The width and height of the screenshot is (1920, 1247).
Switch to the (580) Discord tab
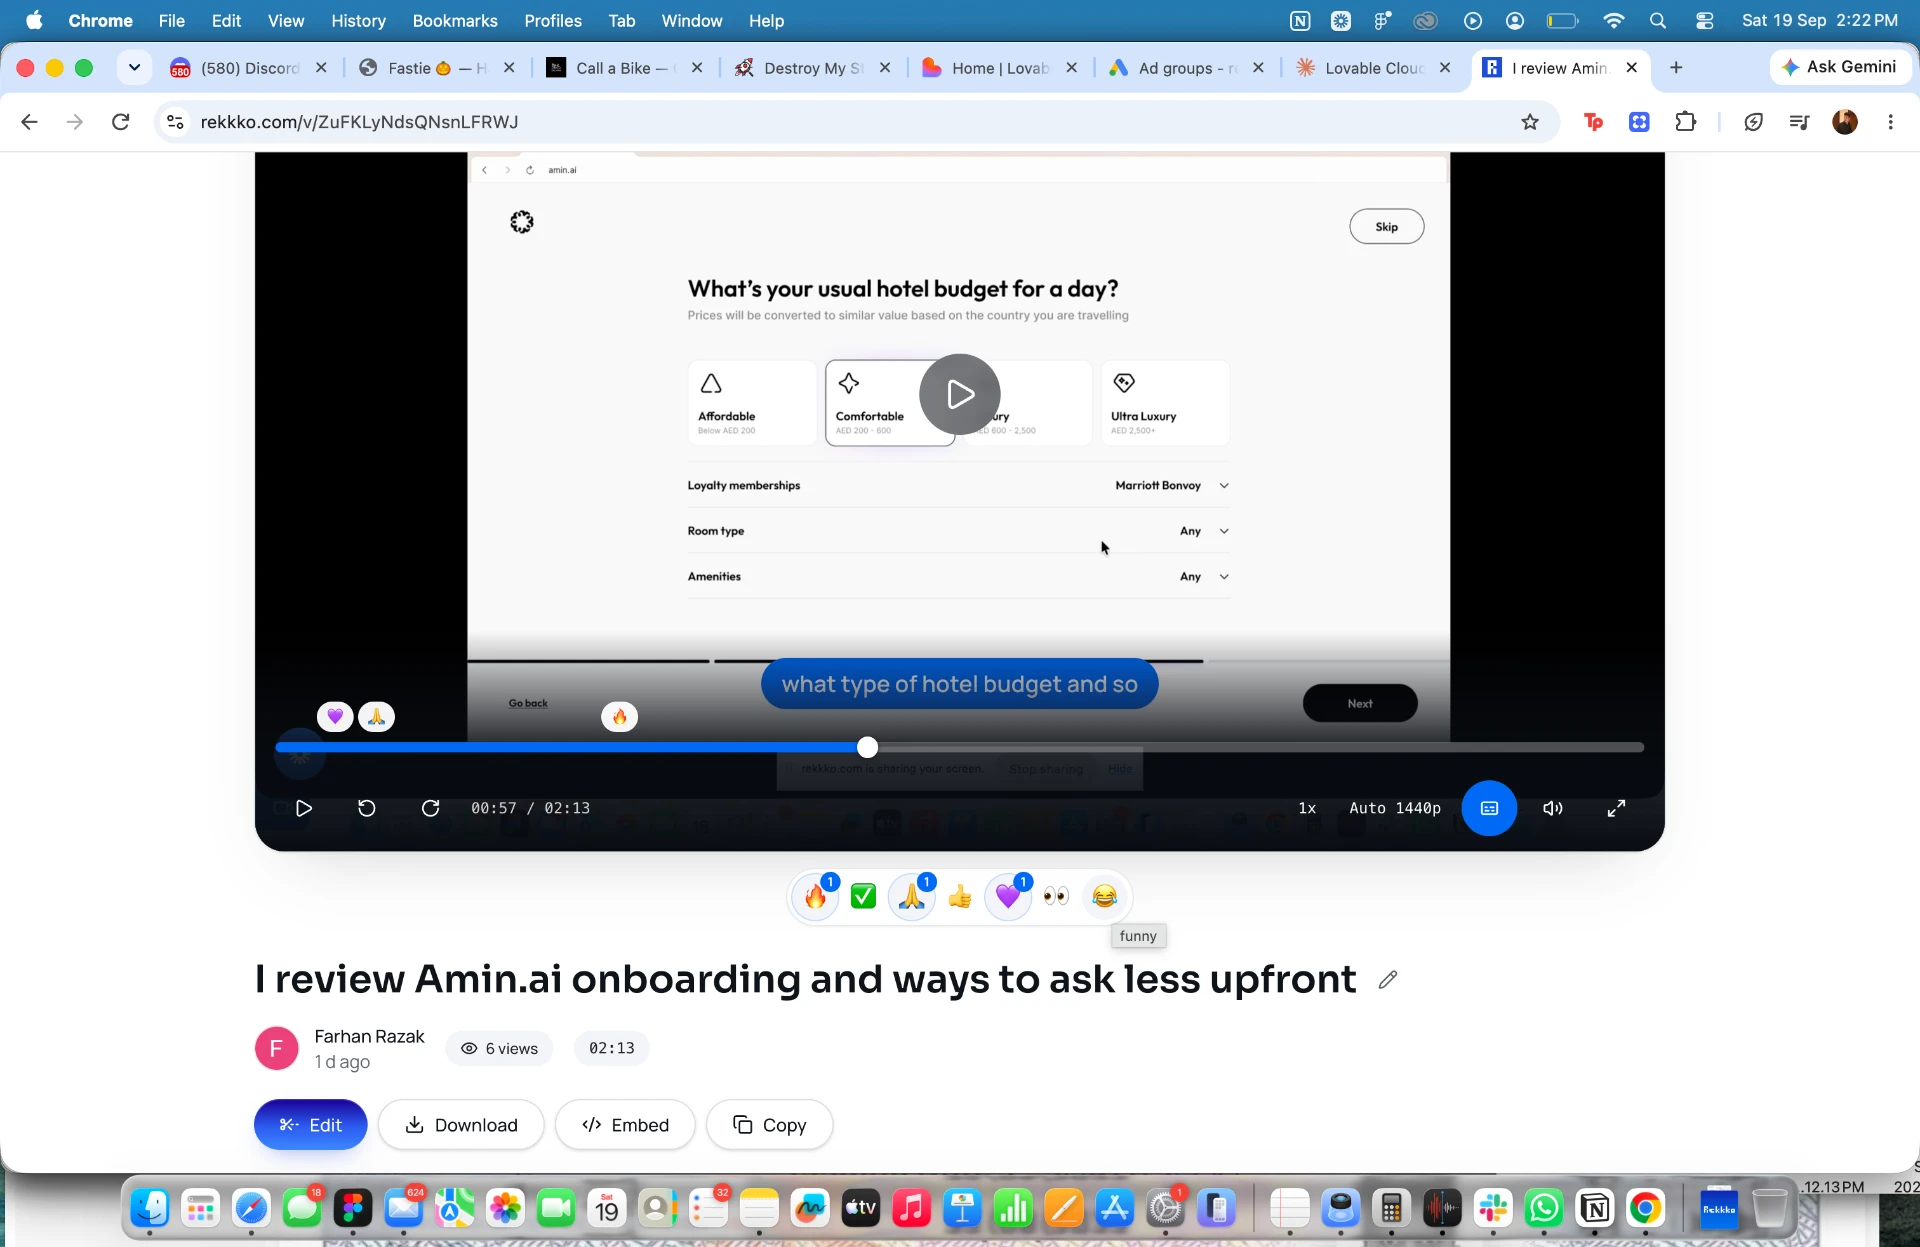[x=249, y=68]
